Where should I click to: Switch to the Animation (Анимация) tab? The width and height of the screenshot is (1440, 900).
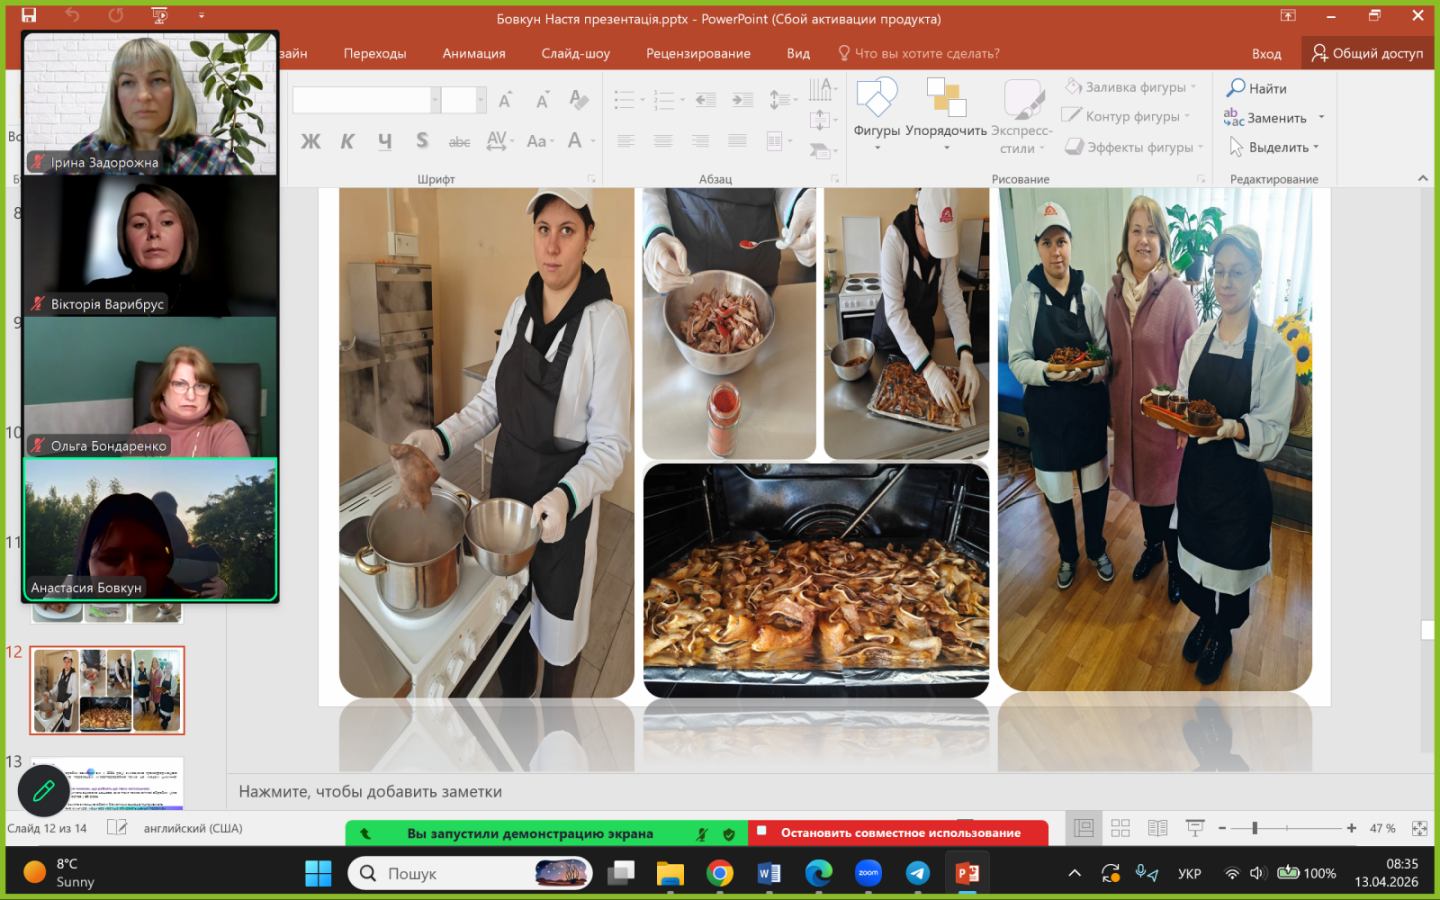(x=473, y=53)
